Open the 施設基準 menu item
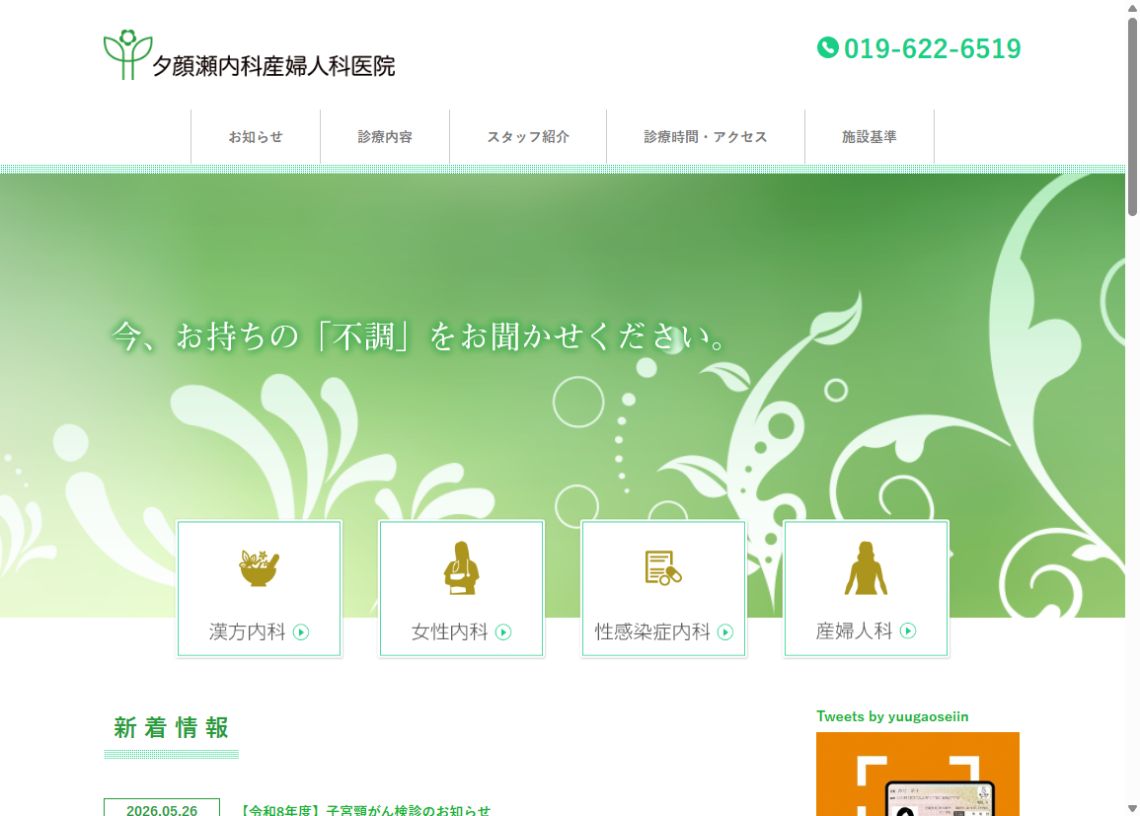This screenshot has height=816, width=1140. [x=869, y=137]
